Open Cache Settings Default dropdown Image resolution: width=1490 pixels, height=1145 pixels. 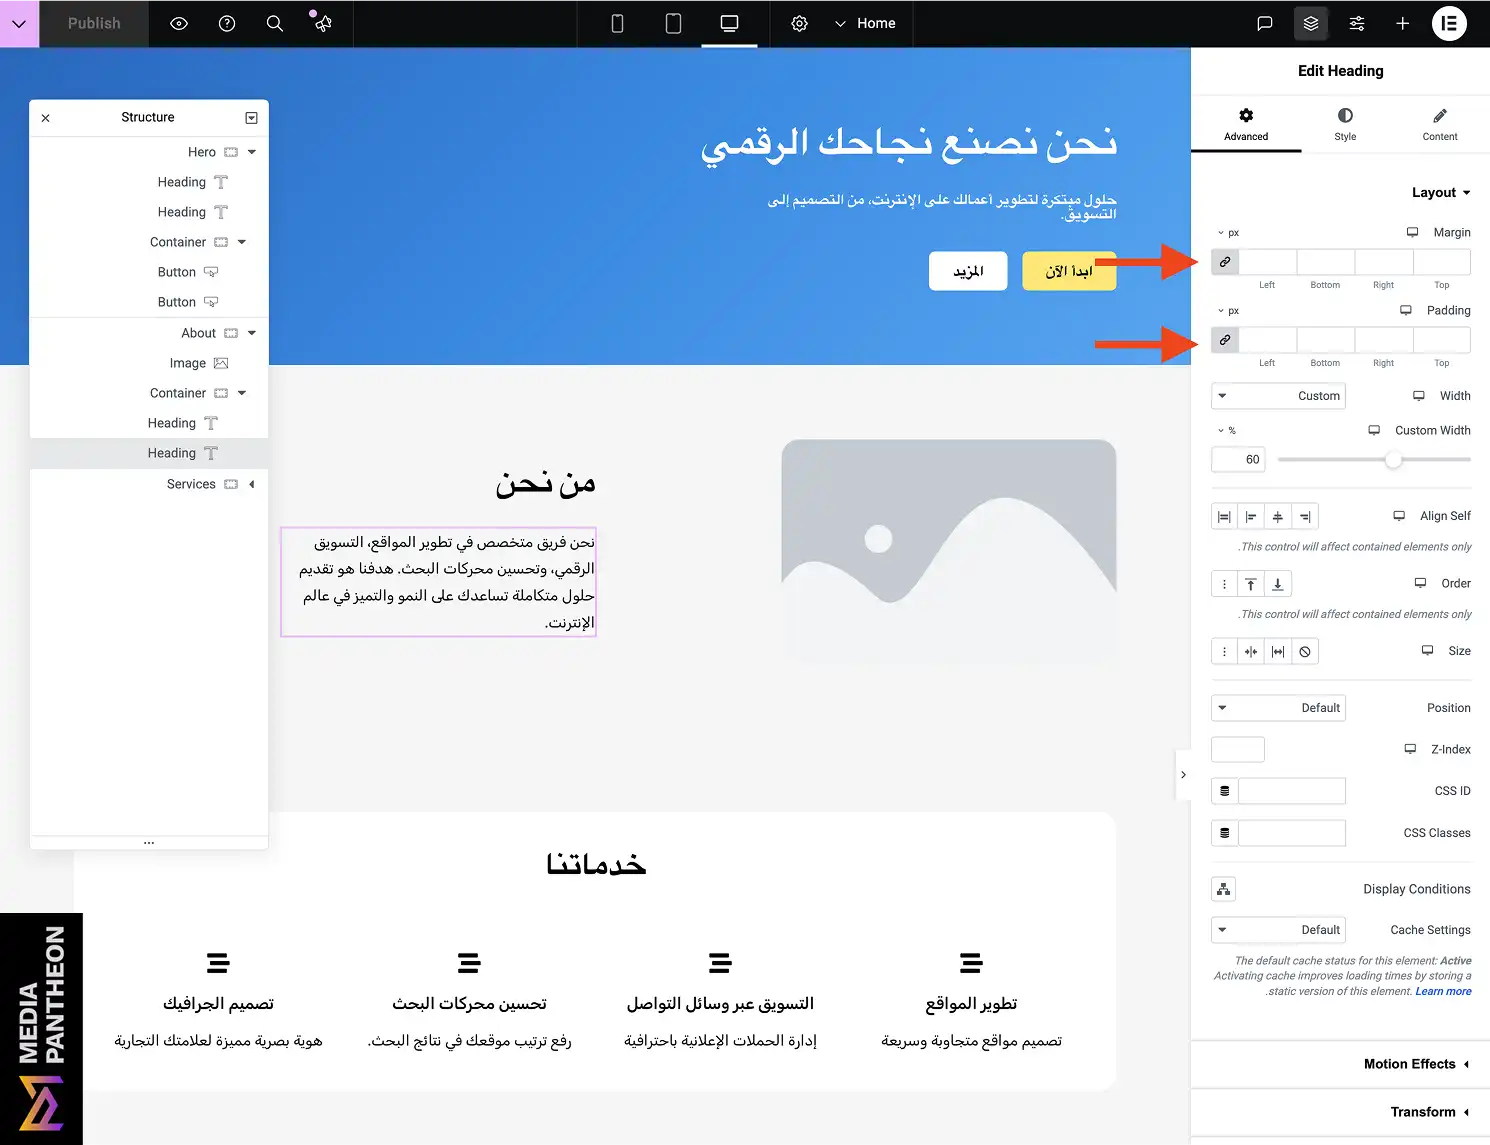[x=1278, y=930]
